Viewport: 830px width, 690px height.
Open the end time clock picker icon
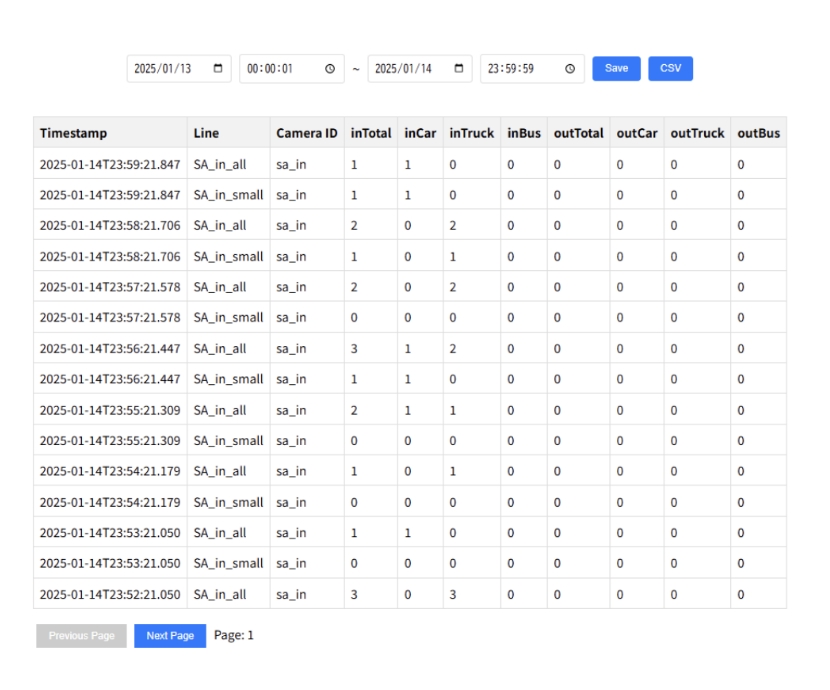(570, 69)
